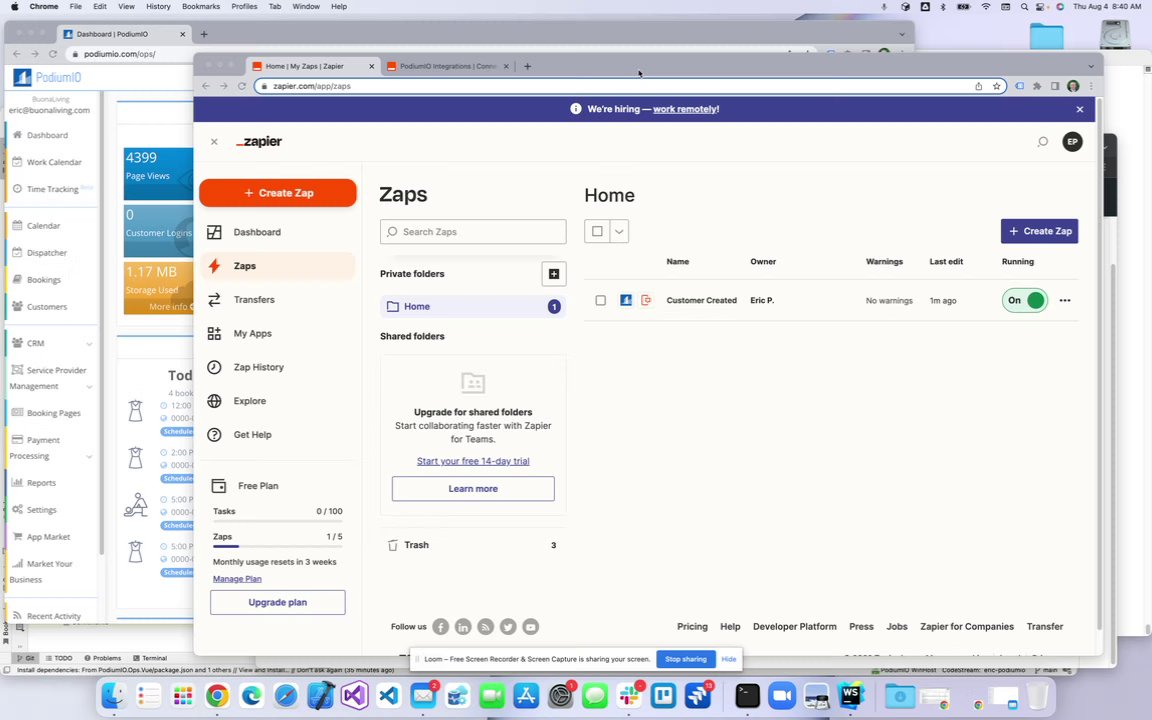Open Zapier Facebook page icon

tap(441, 627)
